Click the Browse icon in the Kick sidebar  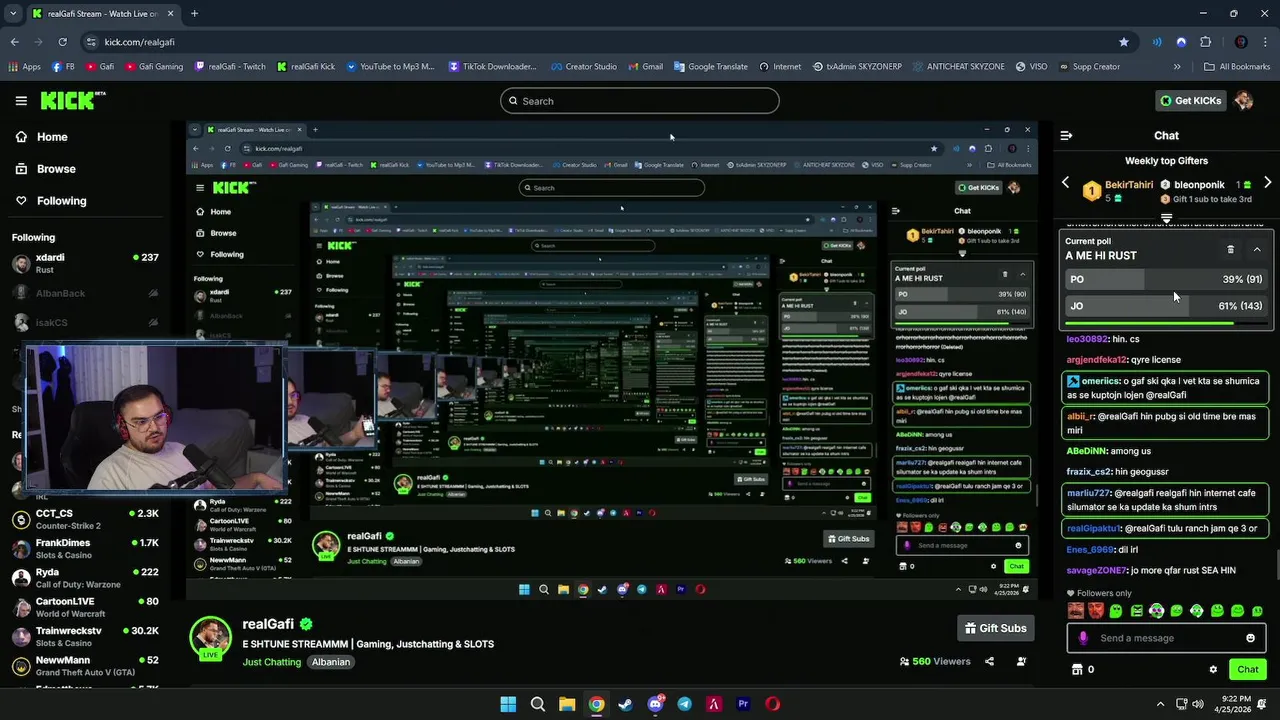click(21, 169)
